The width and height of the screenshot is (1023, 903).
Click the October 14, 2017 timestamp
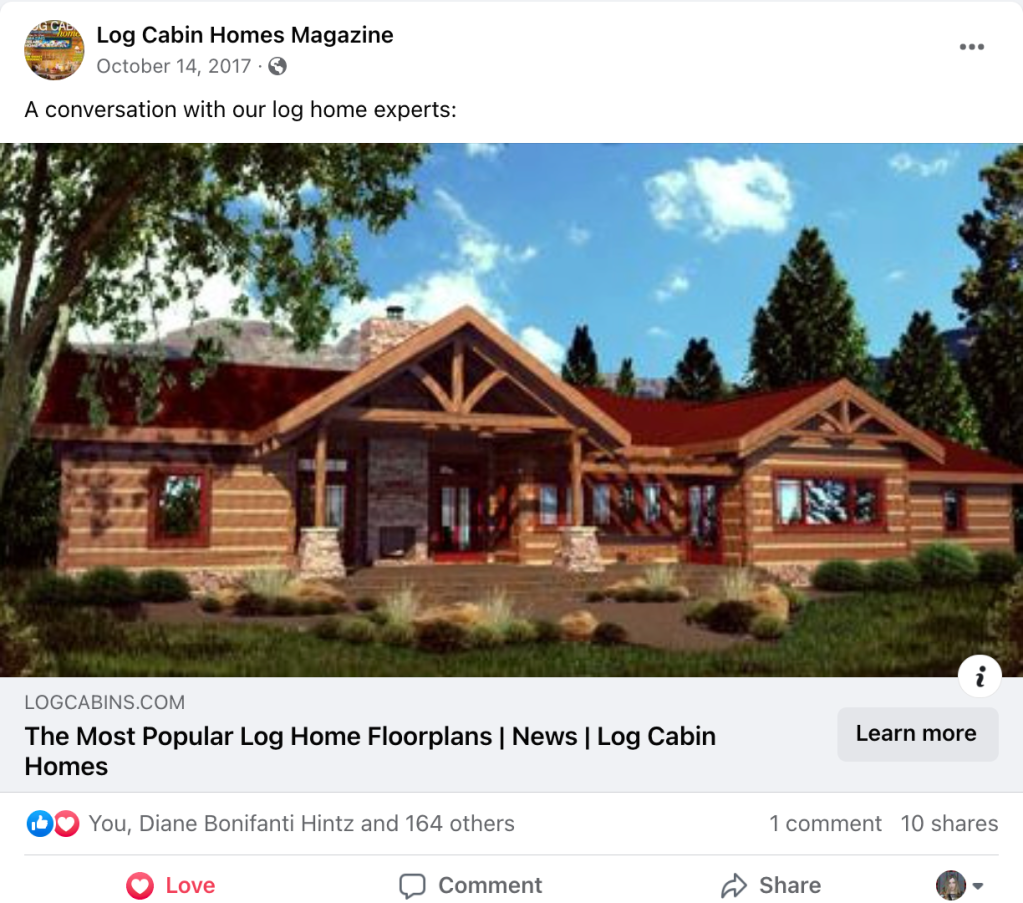pos(174,67)
